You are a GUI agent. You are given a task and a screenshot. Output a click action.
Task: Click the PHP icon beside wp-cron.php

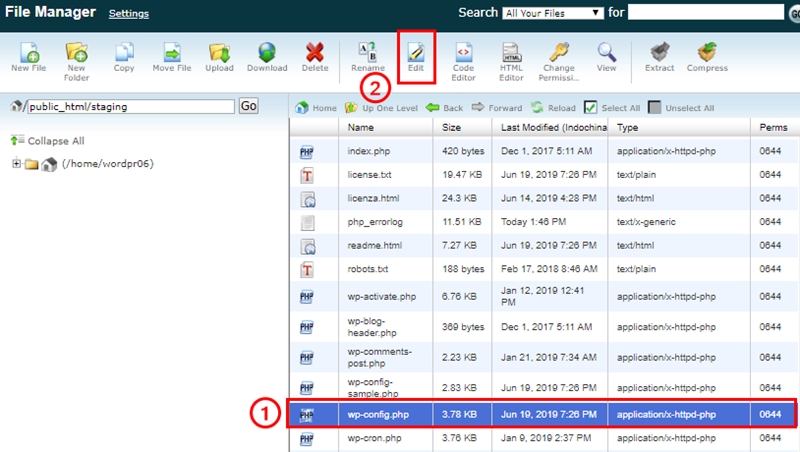[x=307, y=439]
